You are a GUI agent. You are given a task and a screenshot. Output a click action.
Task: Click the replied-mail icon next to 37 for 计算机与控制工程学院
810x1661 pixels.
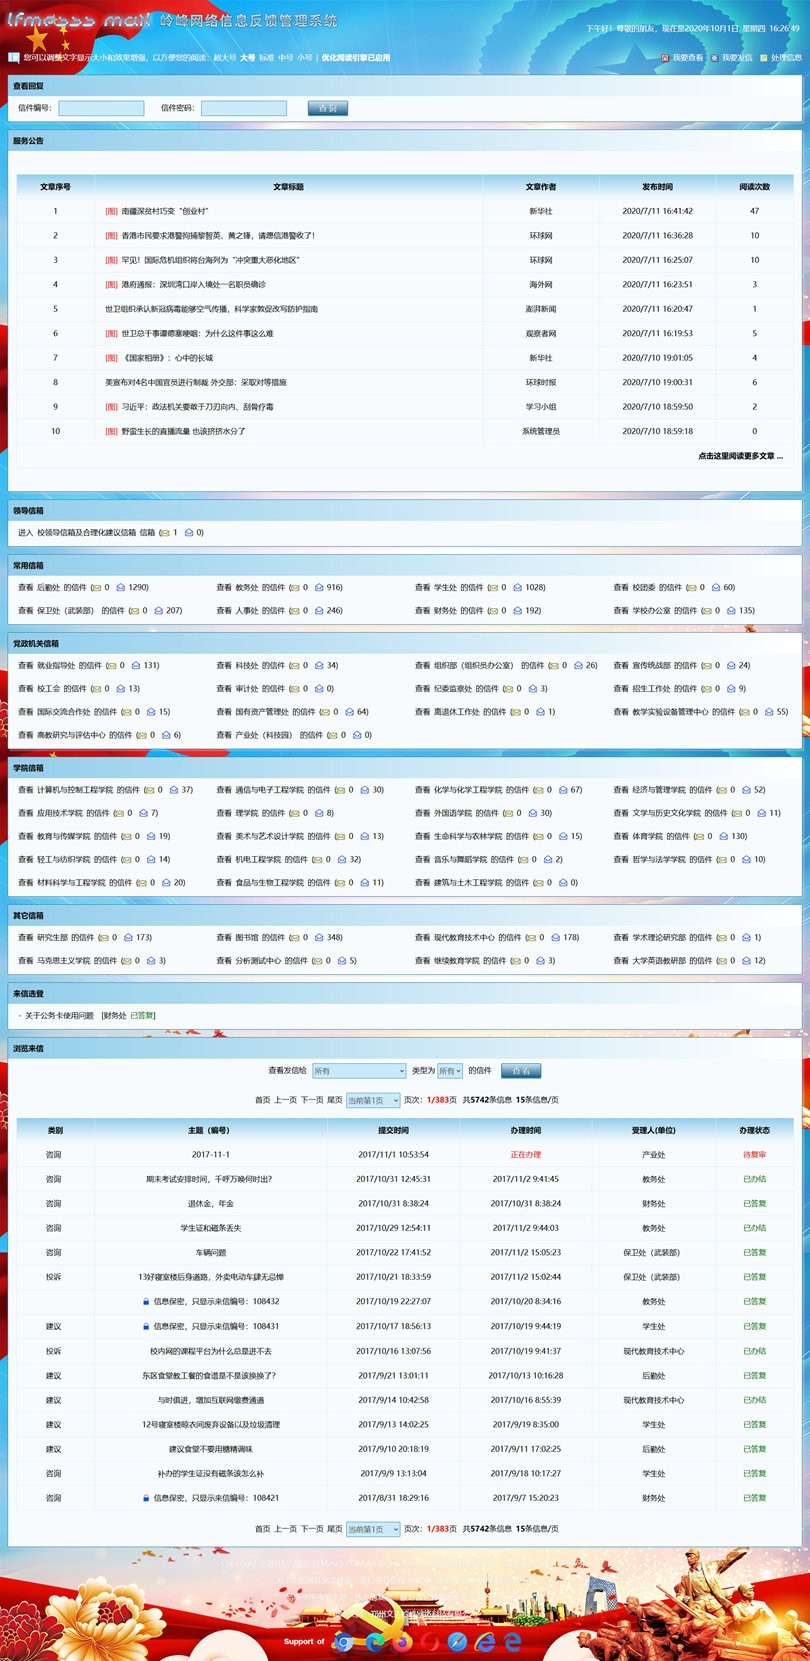[174, 790]
